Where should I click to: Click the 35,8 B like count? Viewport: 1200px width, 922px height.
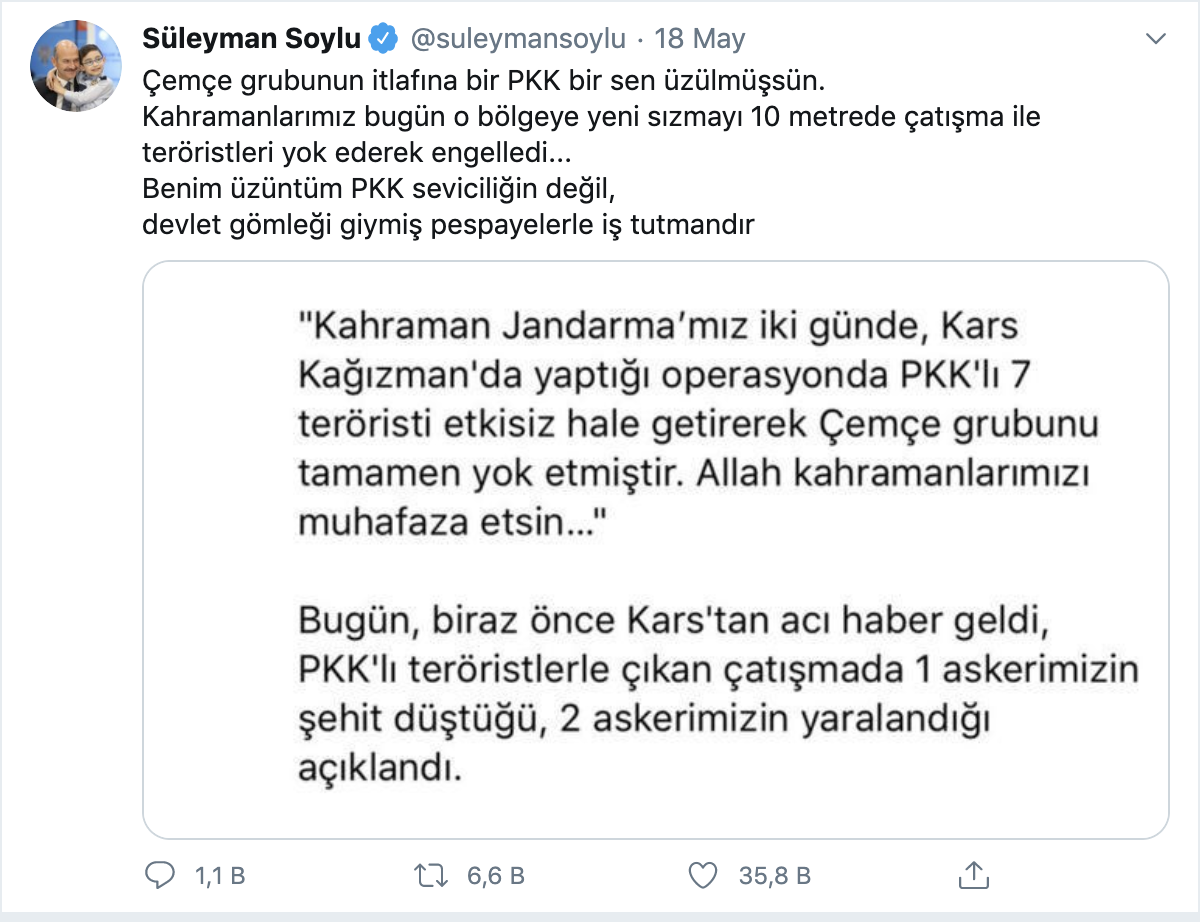[774, 876]
